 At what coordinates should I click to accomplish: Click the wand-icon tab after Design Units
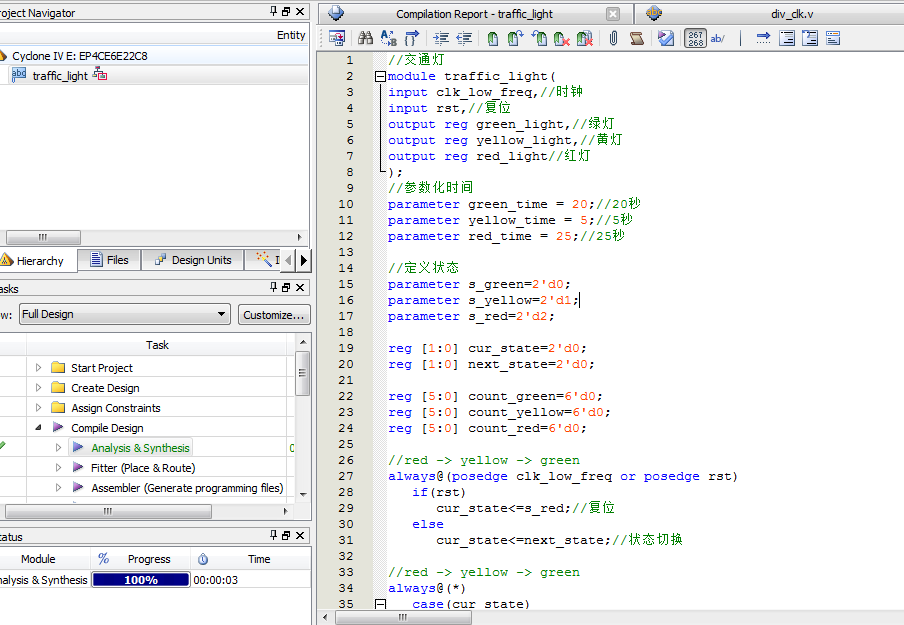[x=265, y=260]
